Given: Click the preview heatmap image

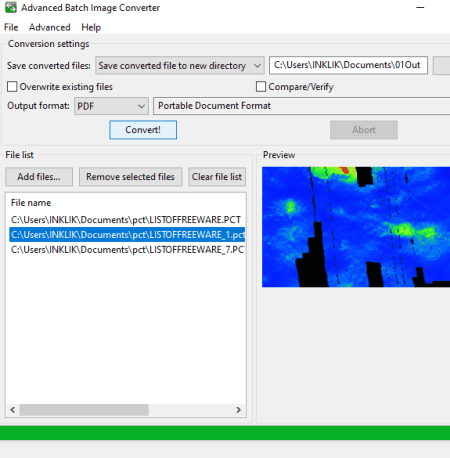Looking at the screenshot, I should (356, 227).
